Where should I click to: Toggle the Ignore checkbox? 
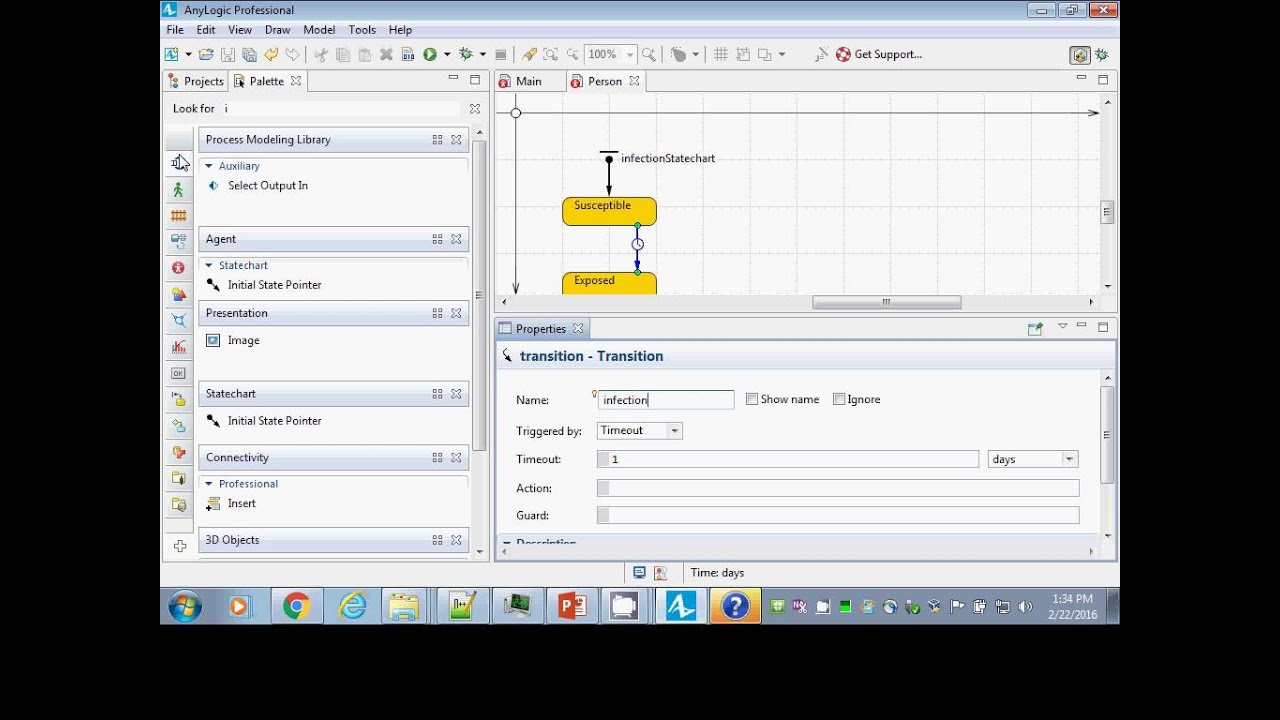pyautogui.click(x=839, y=399)
